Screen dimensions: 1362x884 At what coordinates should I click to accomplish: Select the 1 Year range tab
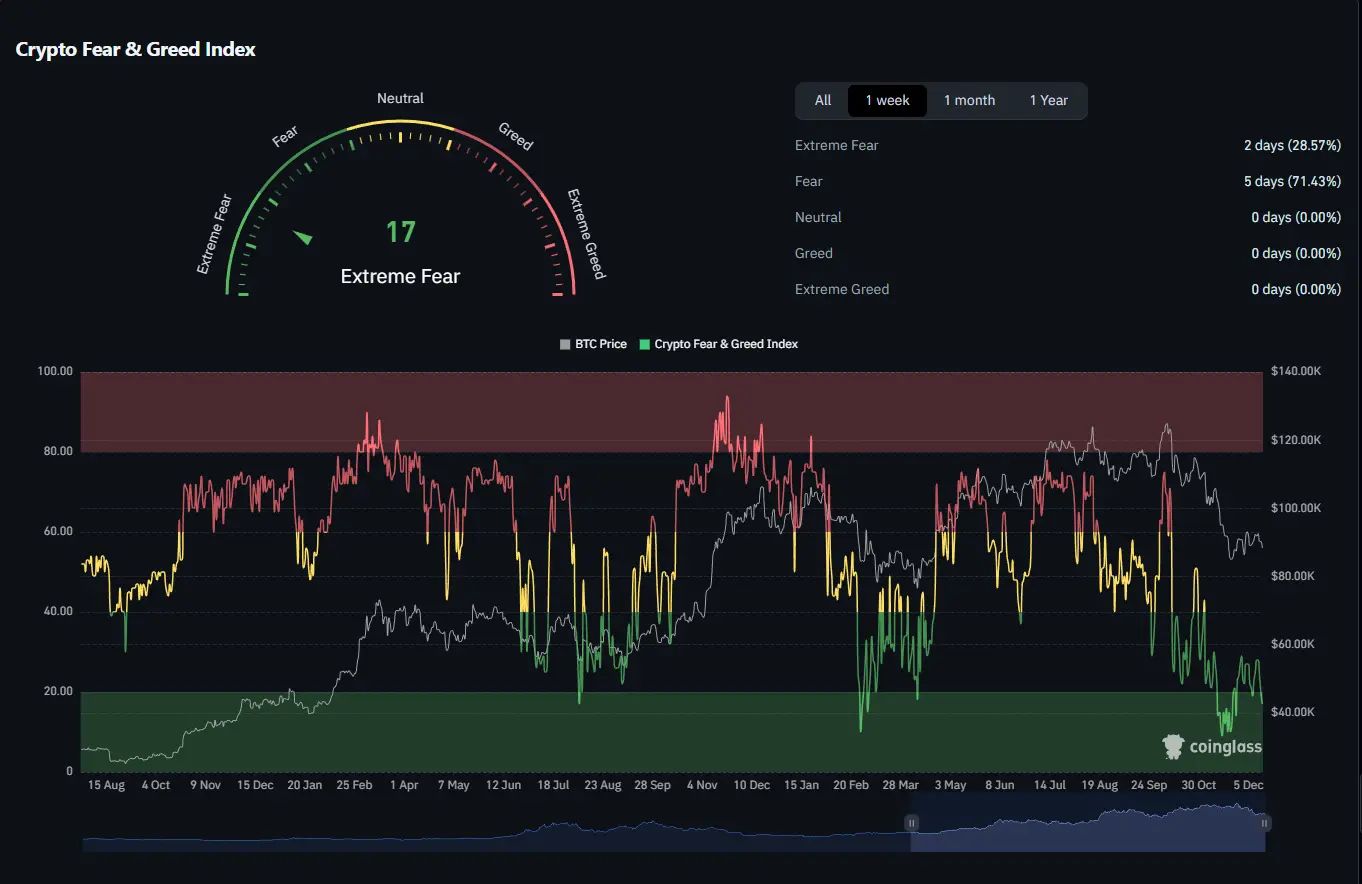tap(1048, 100)
